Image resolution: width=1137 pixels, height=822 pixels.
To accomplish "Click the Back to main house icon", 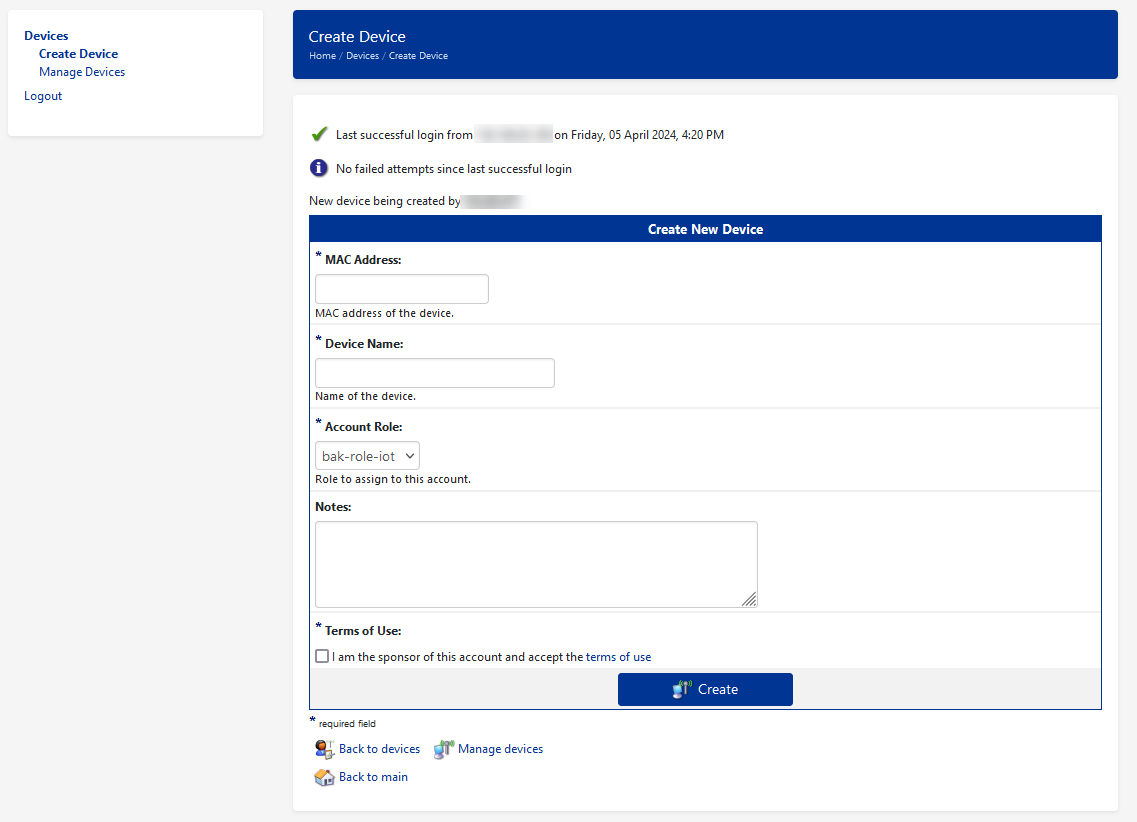I will click(x=324, y=777).
